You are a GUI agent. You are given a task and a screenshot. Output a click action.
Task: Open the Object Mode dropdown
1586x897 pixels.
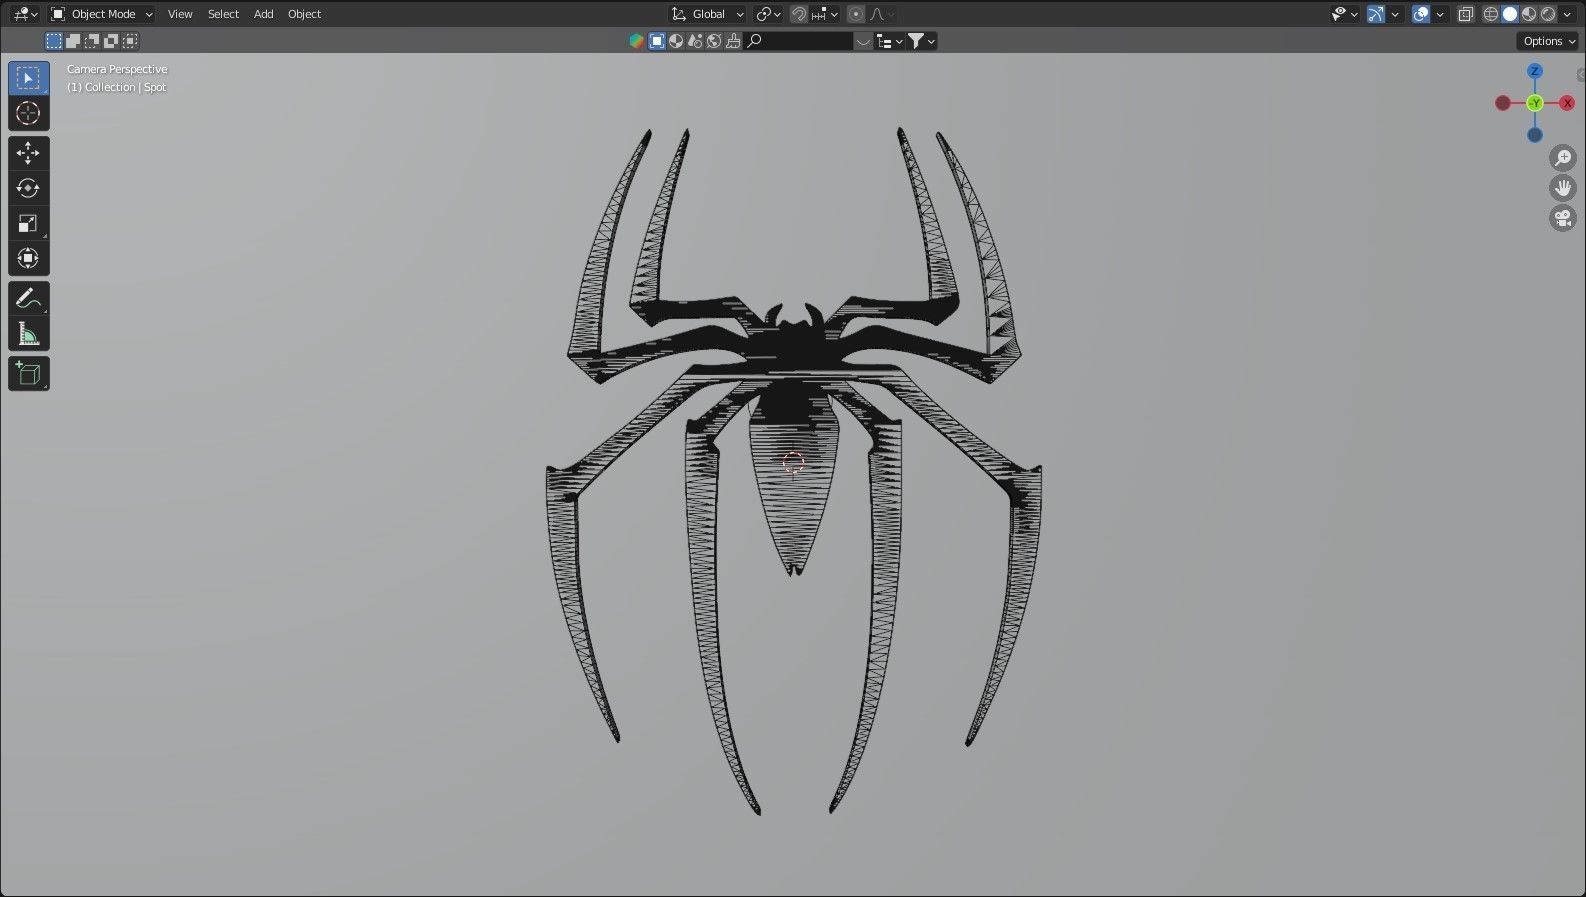point(102,14)
